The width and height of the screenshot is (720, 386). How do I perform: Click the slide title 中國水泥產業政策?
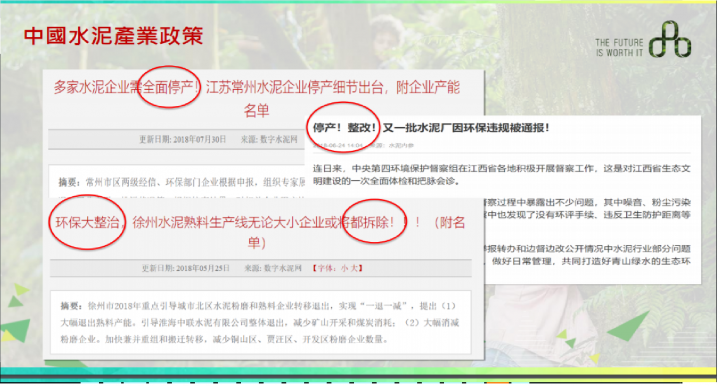click(x=113, y=36)
